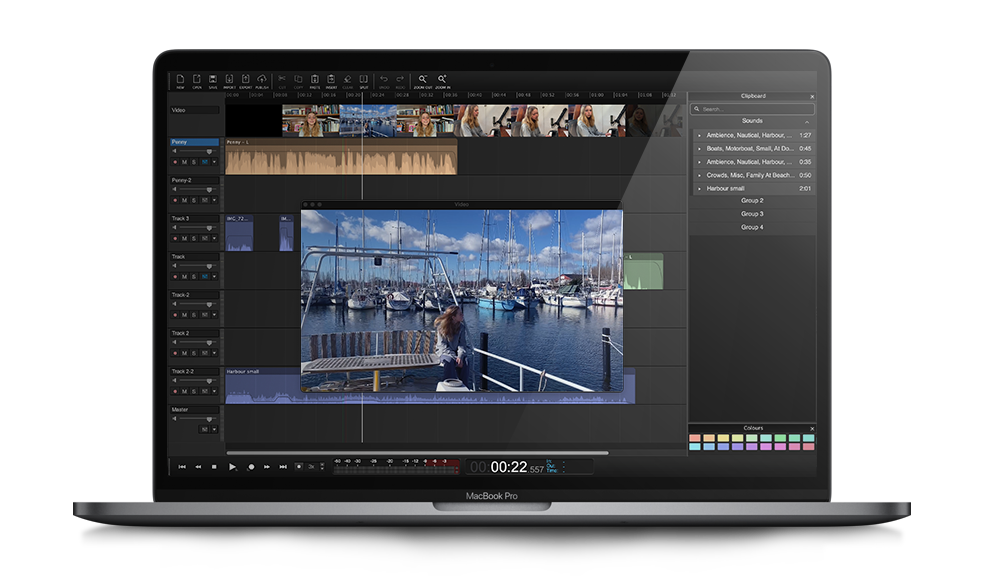
Task: Click the New project icon
Action: pyautogui.click(x=180, y=79)
